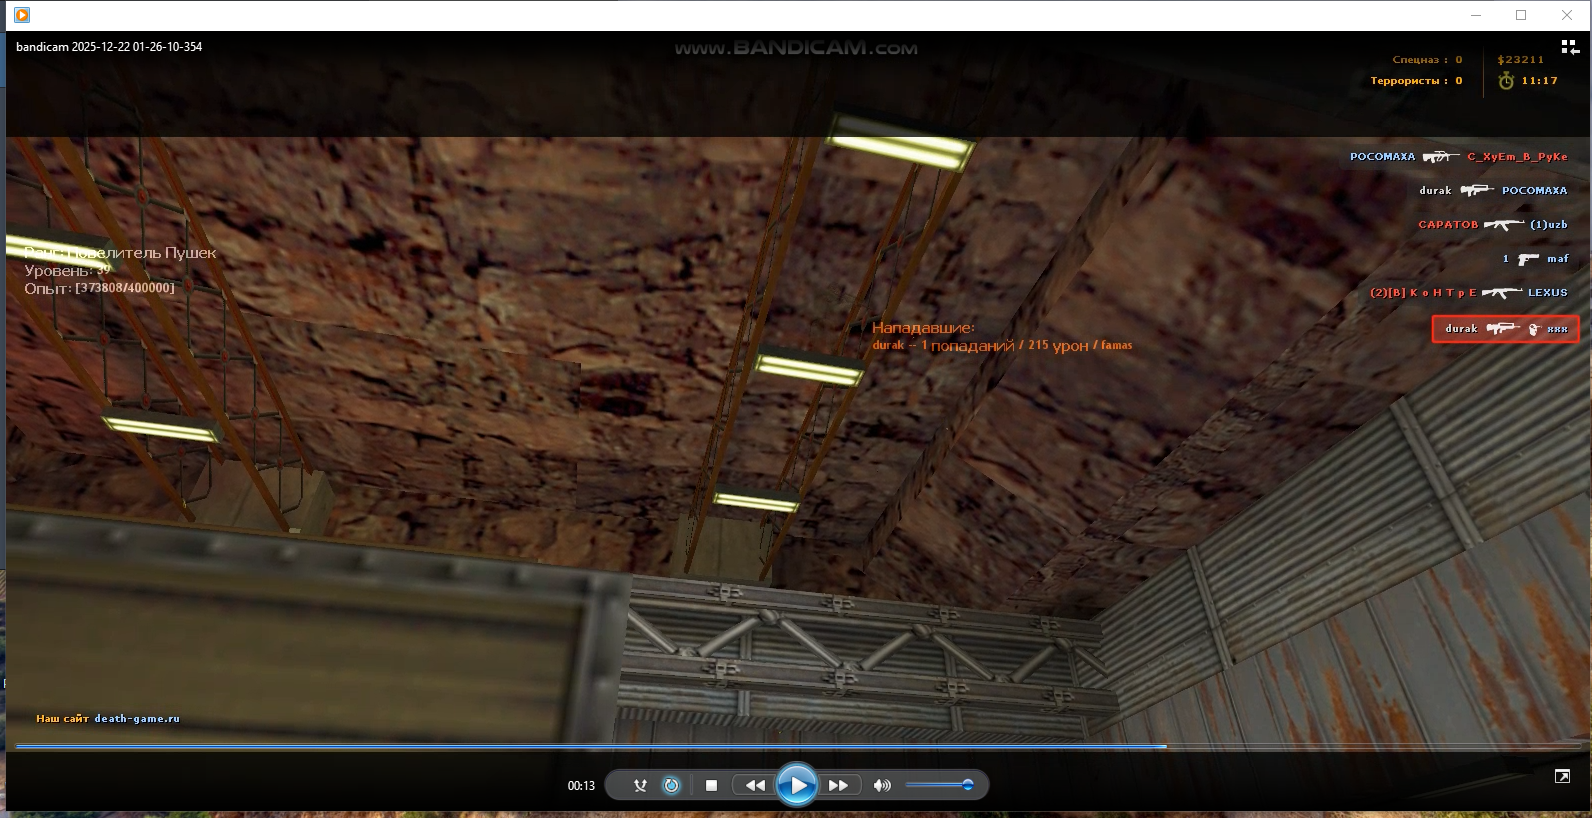Click the 00:13 elapsed time display

(x=581, y=786)
